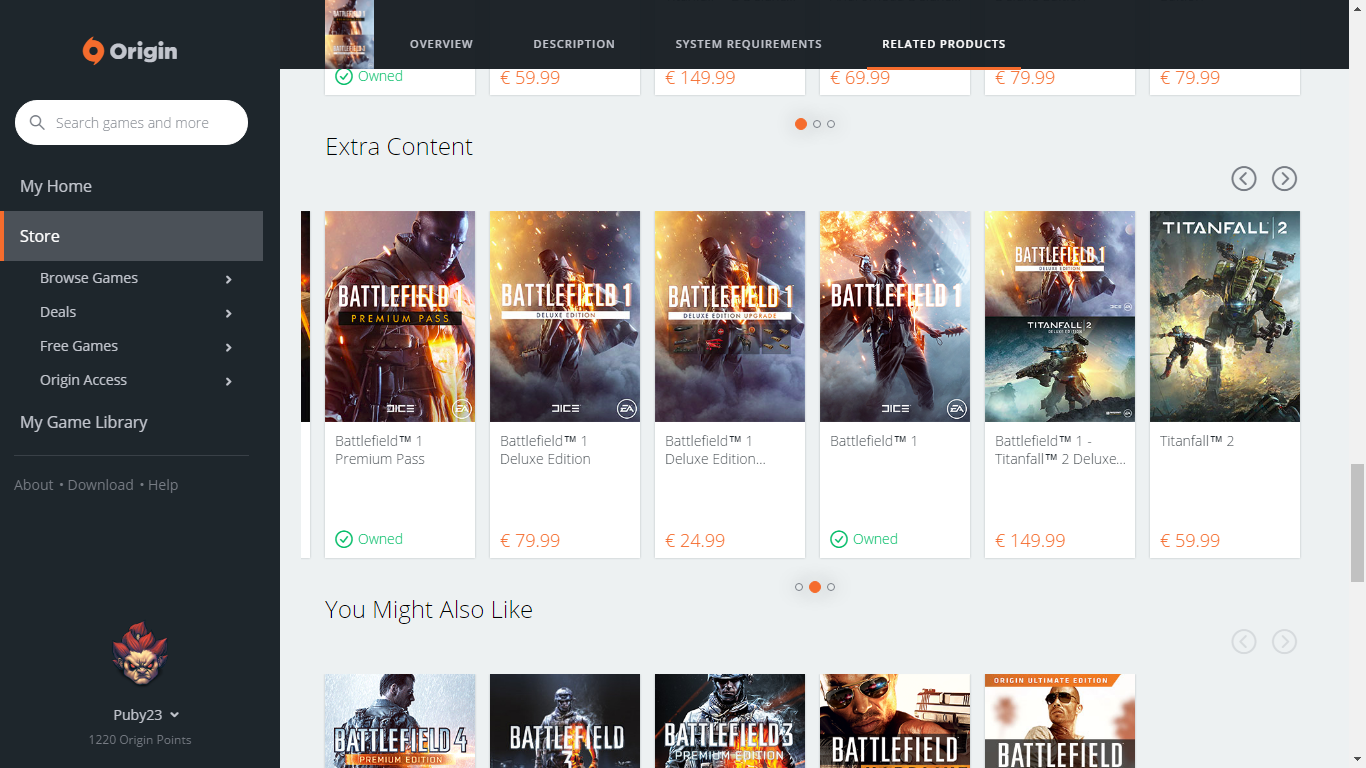Click the search magnifier icon
This screenshot has width=1366, height=768.
(x=38, y=123)
